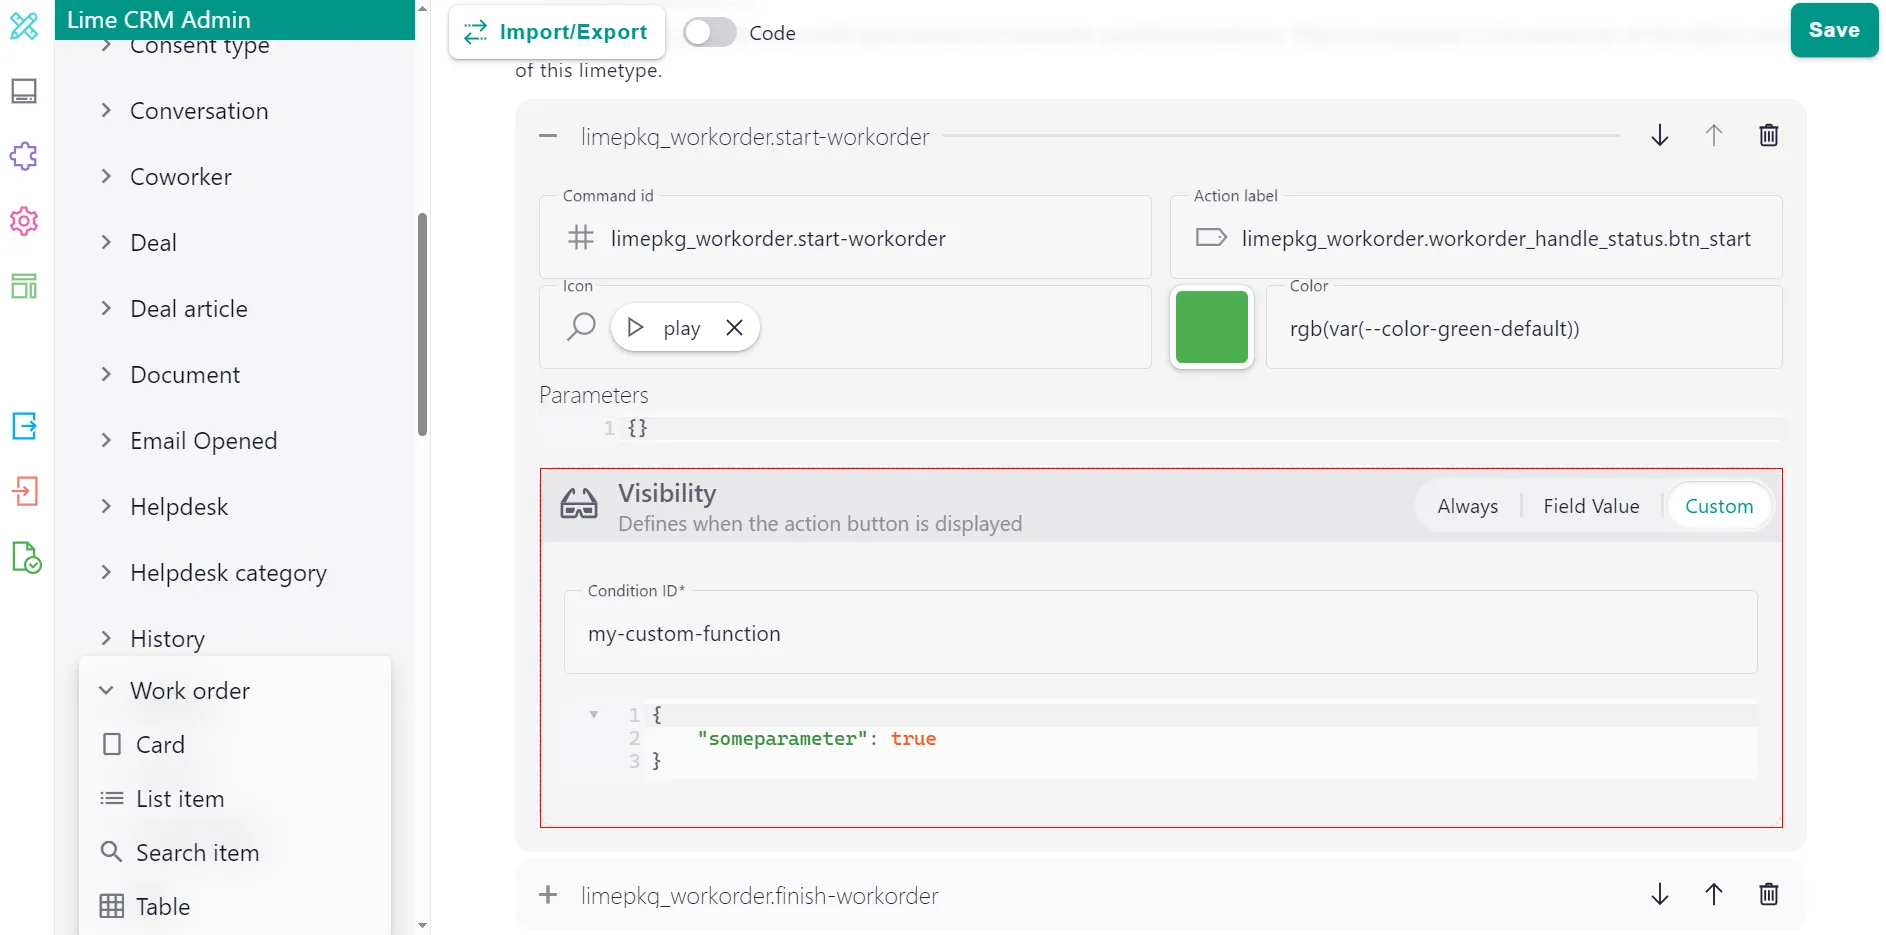
Task: Delete the finish-workorder action
Action: click(x=1768, y=894)
